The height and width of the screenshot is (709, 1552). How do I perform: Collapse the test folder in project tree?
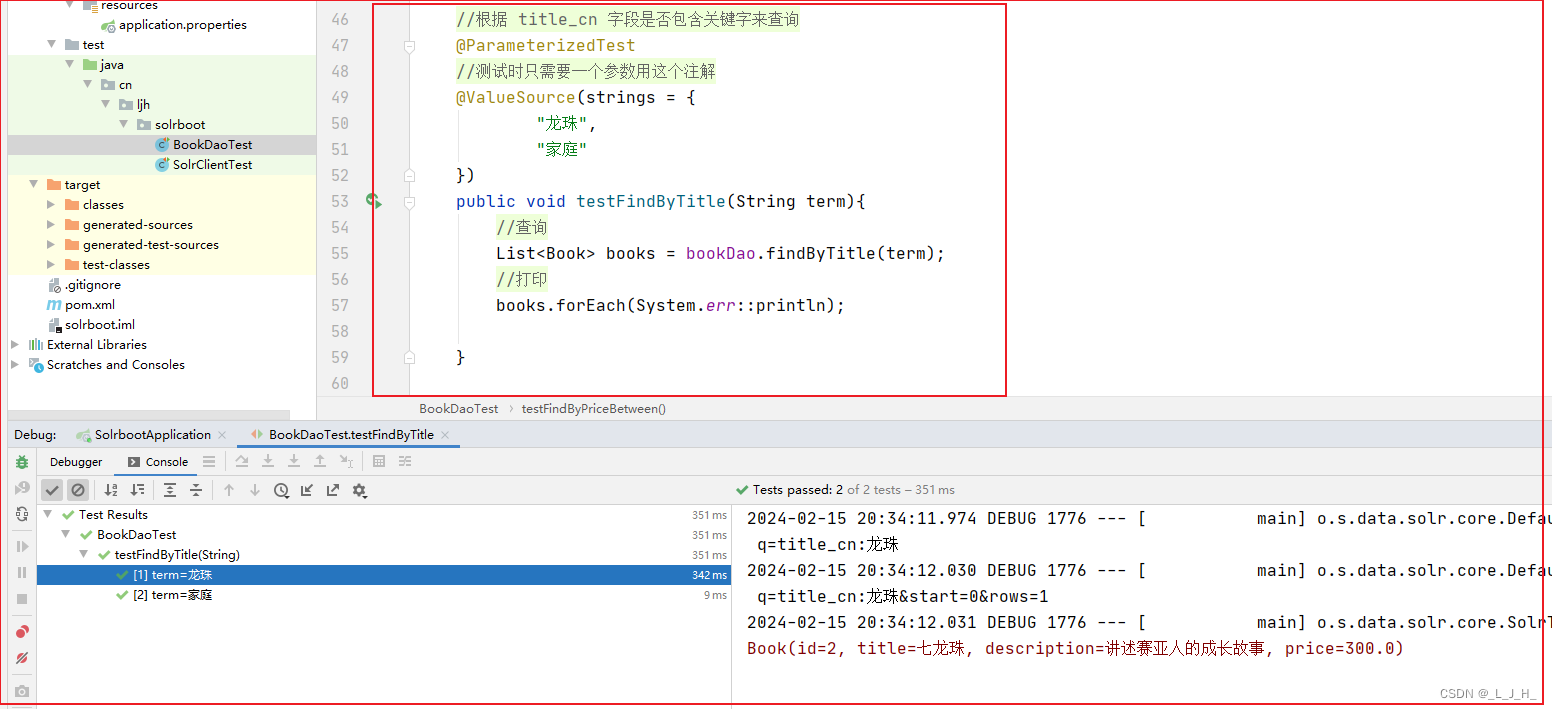click(53, 44)
